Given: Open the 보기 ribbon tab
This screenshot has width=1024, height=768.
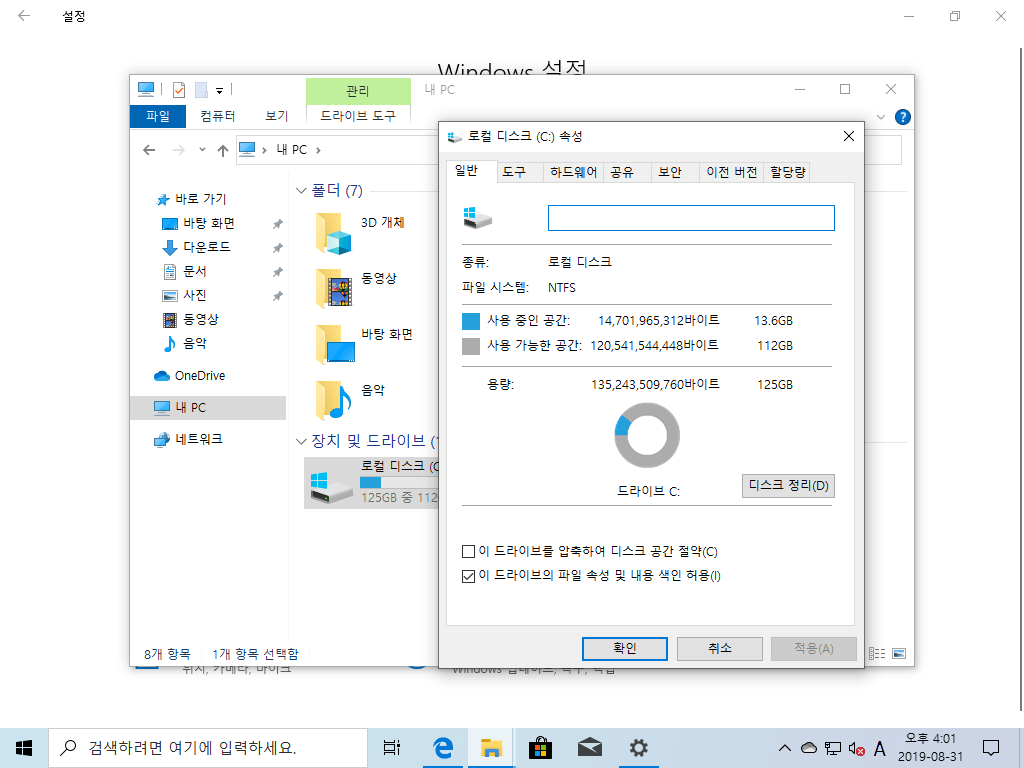Looking at the screenshot, I should [276, 116].
